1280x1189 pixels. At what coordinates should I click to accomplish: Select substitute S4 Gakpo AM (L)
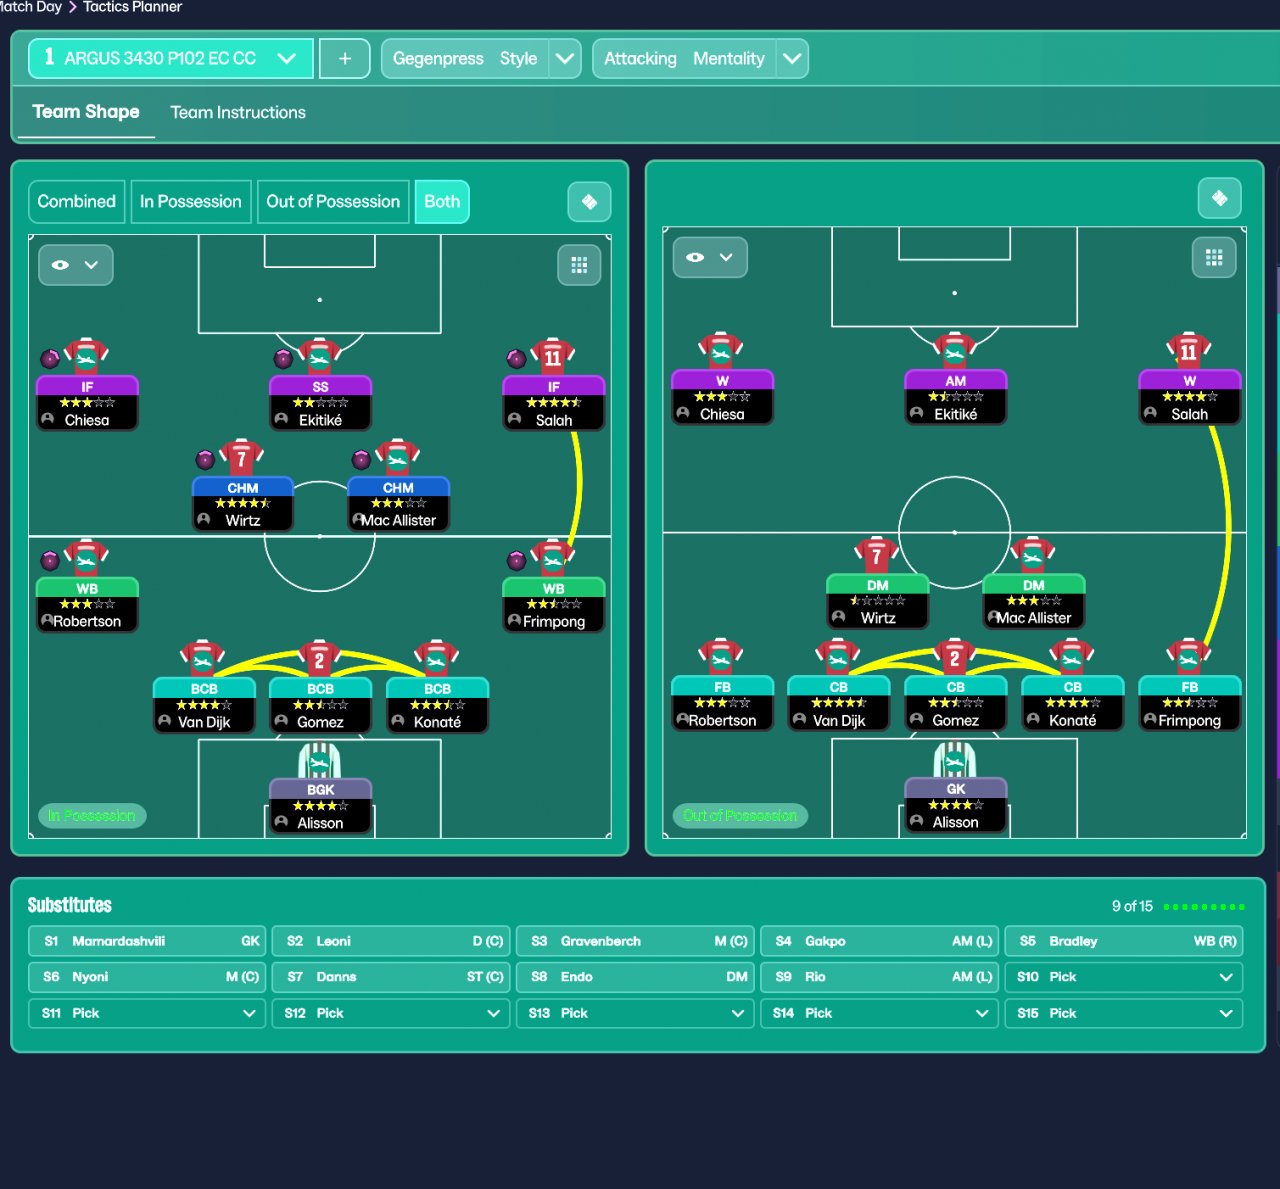[x=880, y=941]
